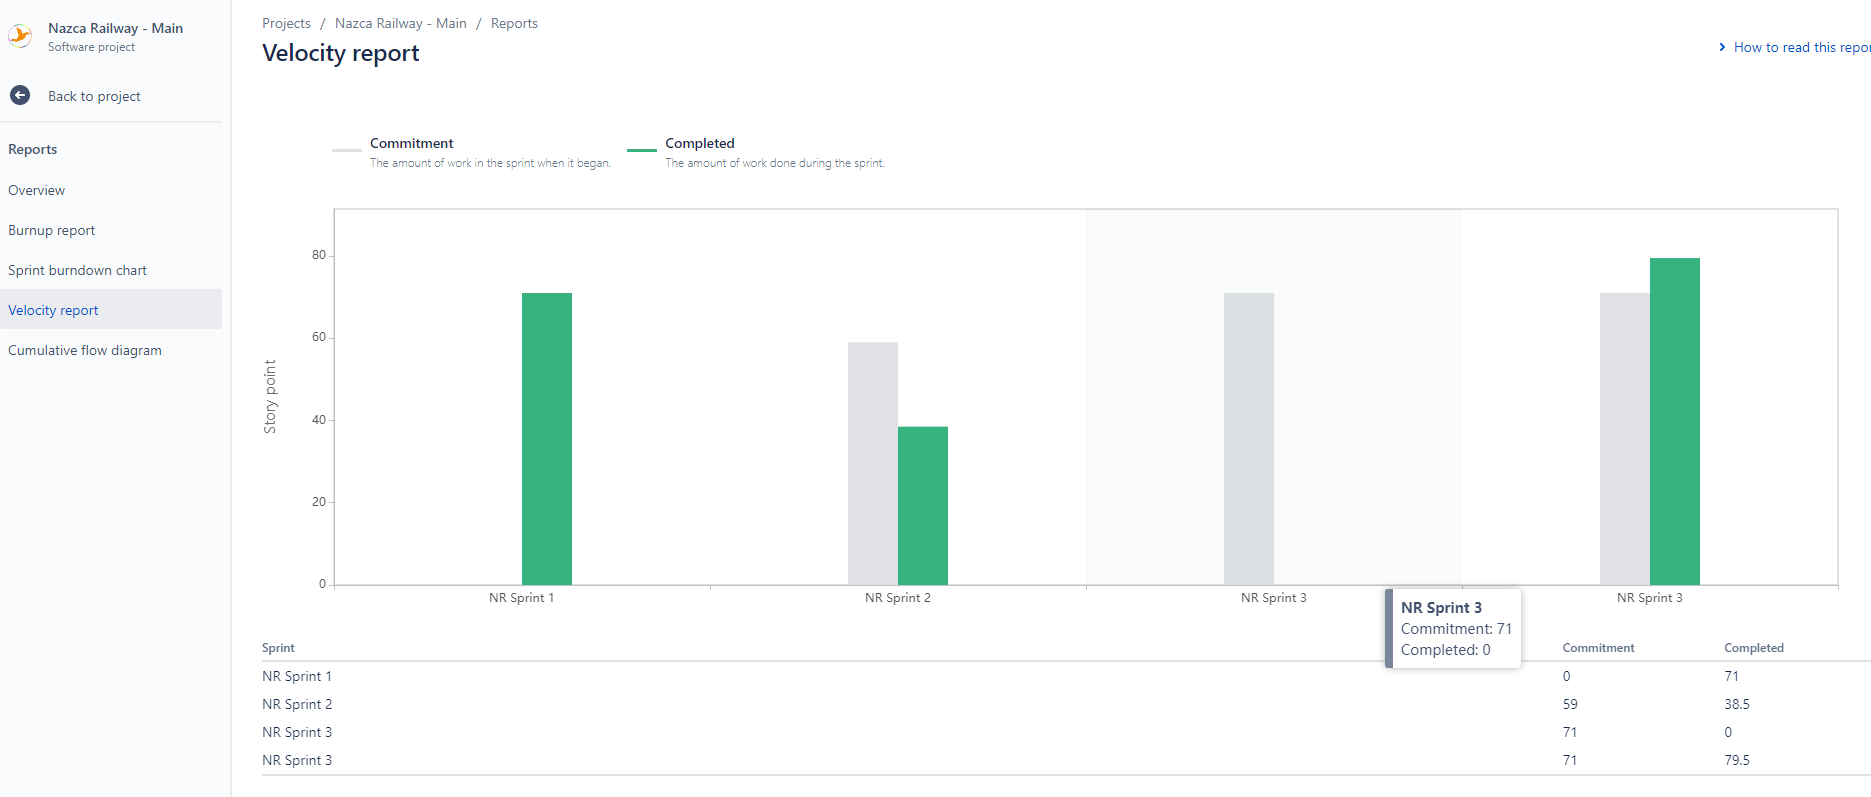Screen dimensions: 1871x797
Task: Expand the How to read this report chevron
Action: click(1722, 47)
